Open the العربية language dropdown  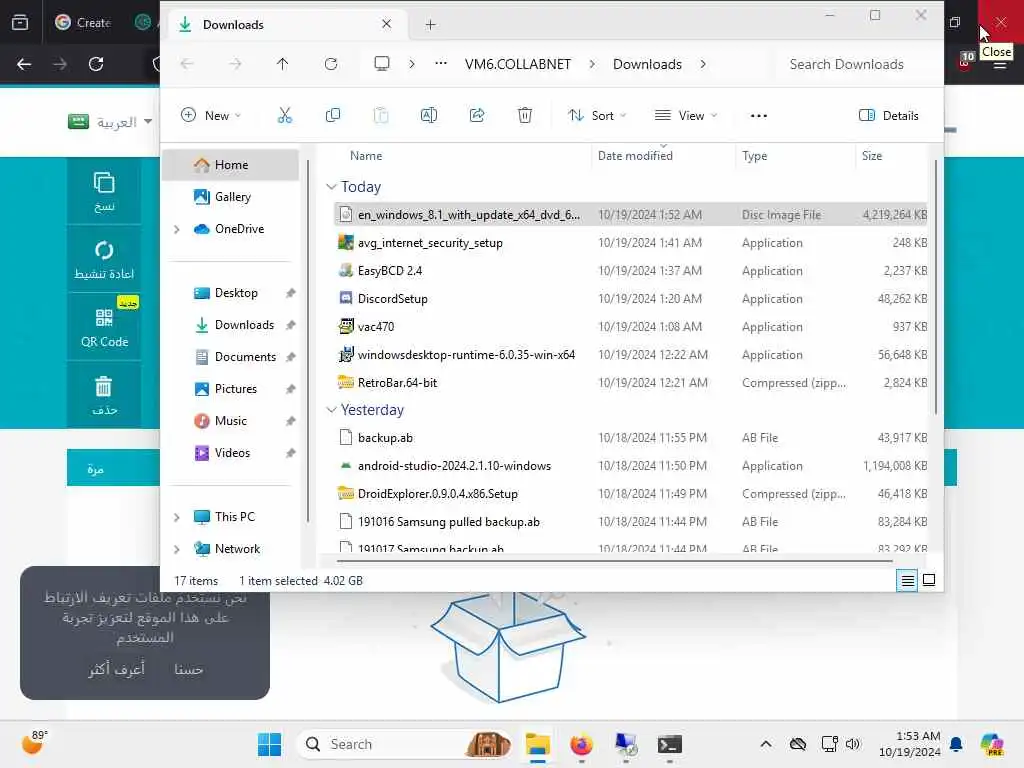click(110, 122)
